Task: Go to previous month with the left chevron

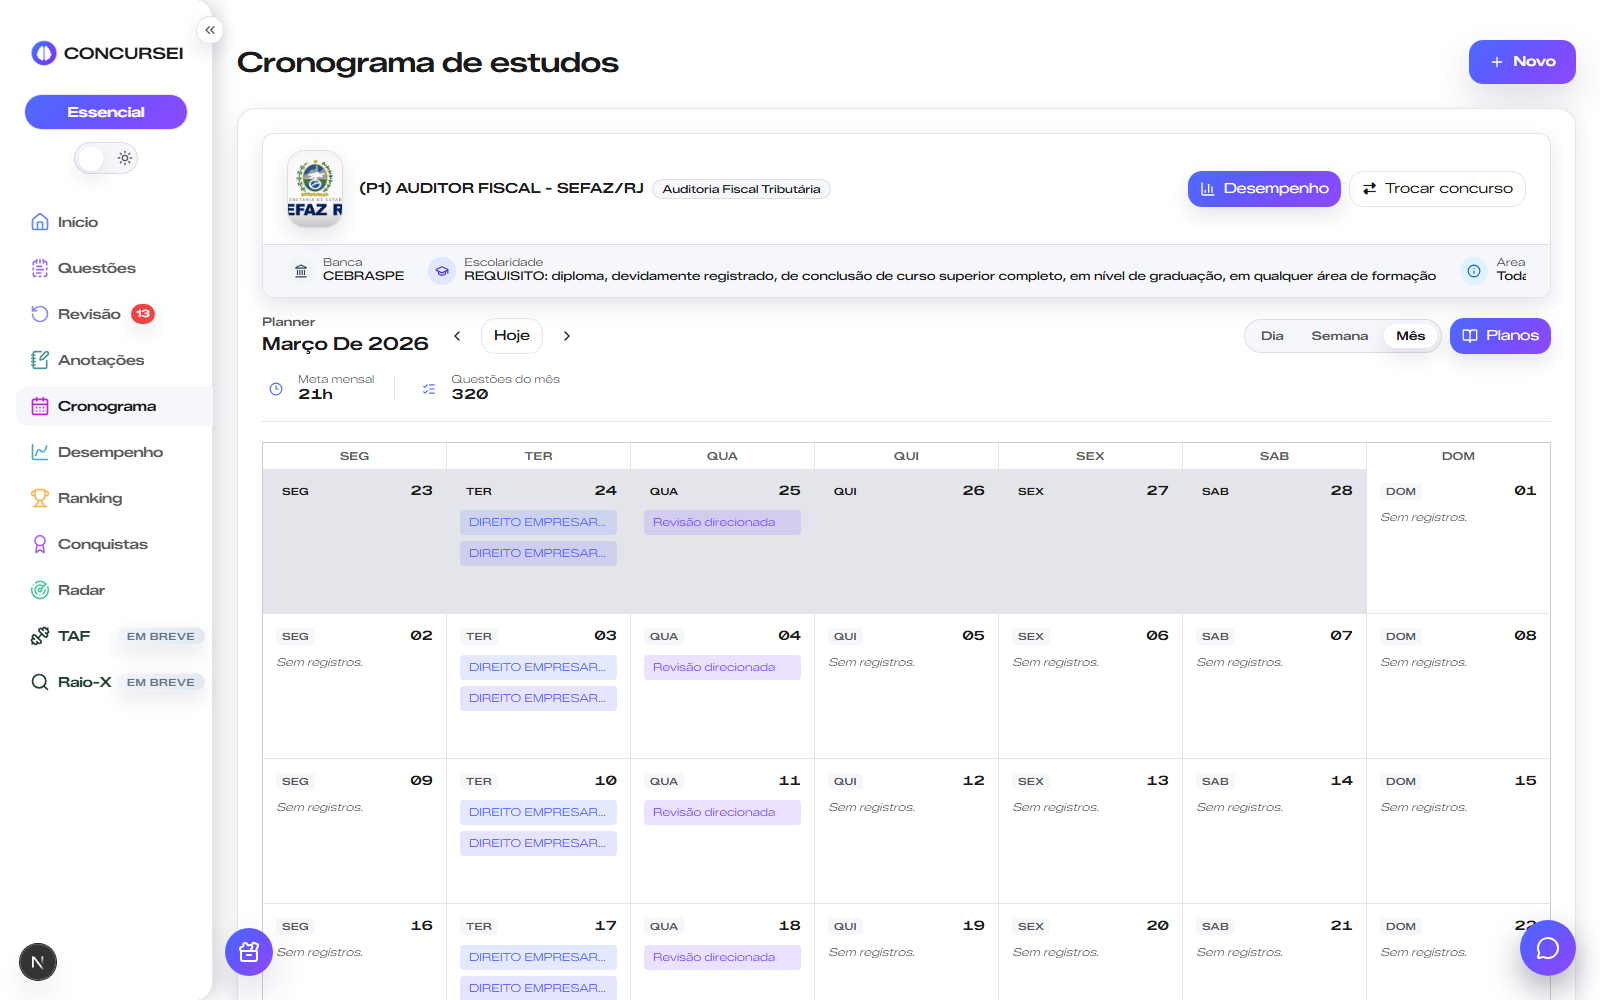Action: (457, 335)
